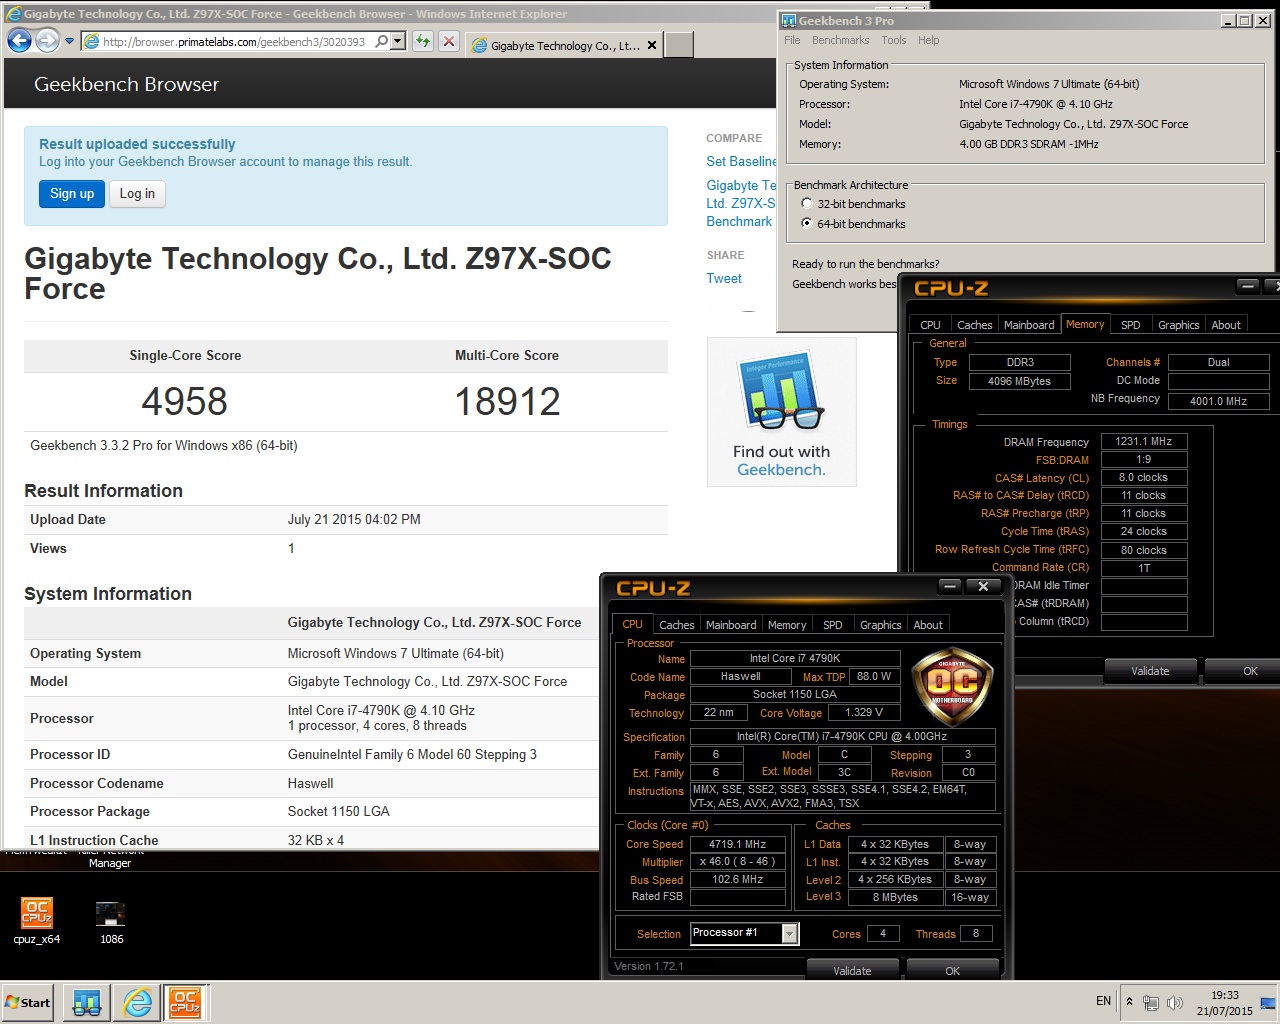Viewport: 1280px width, 1024px height.
Task: Show hidden tray icons arrow
Action: 1130,1001
